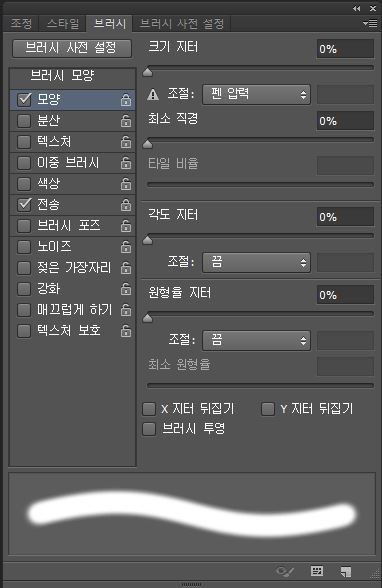Image resolution: width=382 pixels, height=588 pixels.
Task: Click the lock icon for 전송
Action: click(126, 204)
